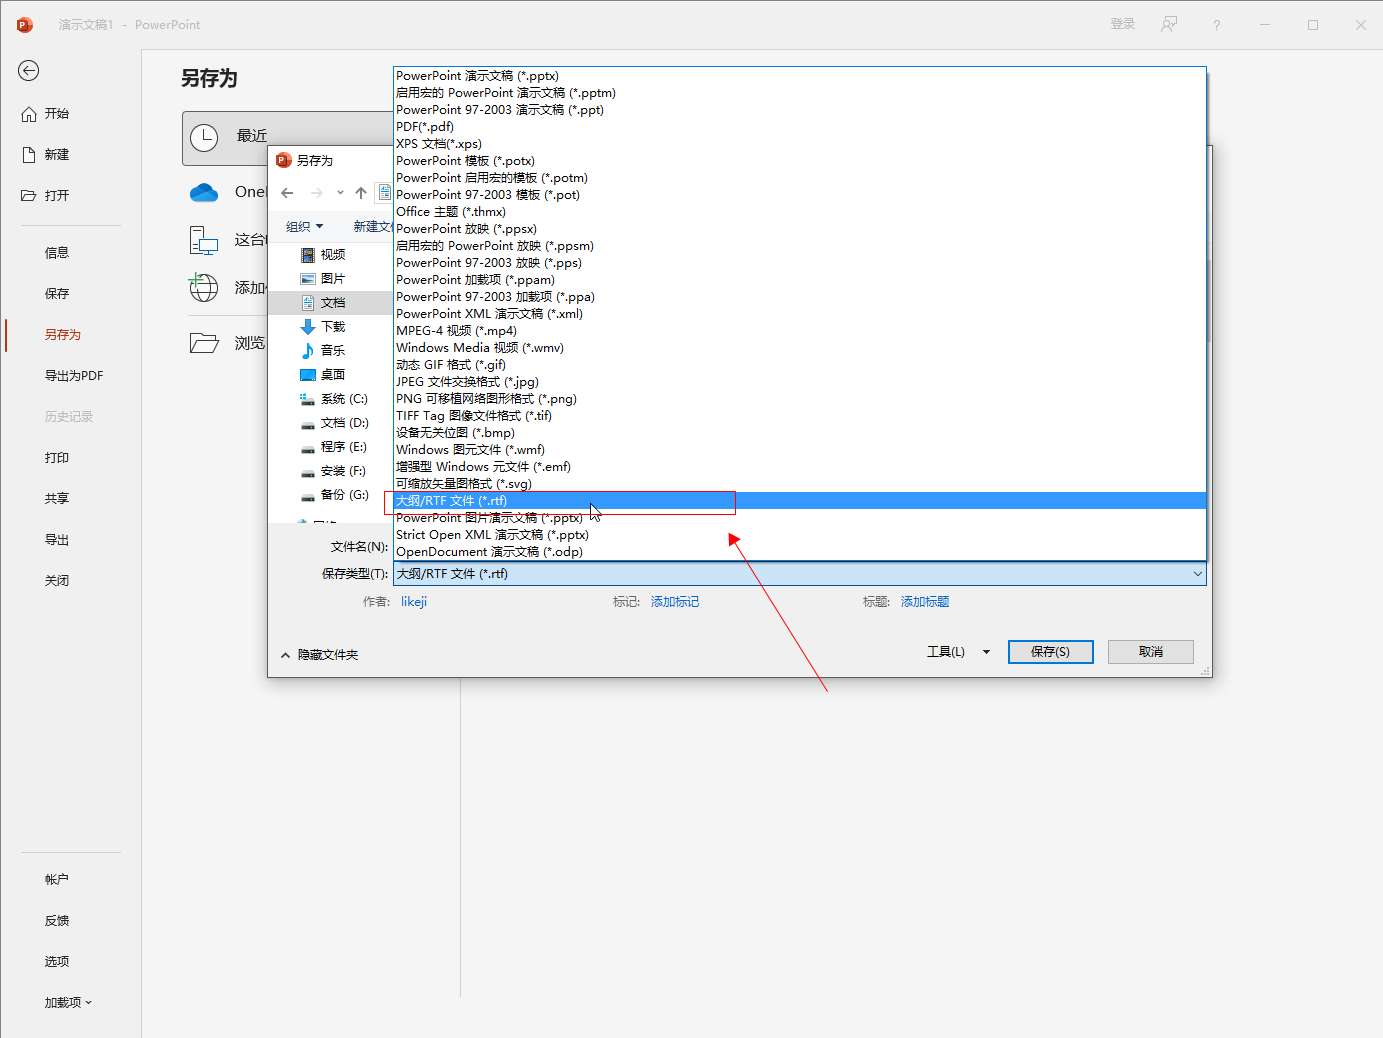Open the 导出为PDF tab in sidebar
This screenshot has width=1383, height=1038.
click(x=74, y=376)
